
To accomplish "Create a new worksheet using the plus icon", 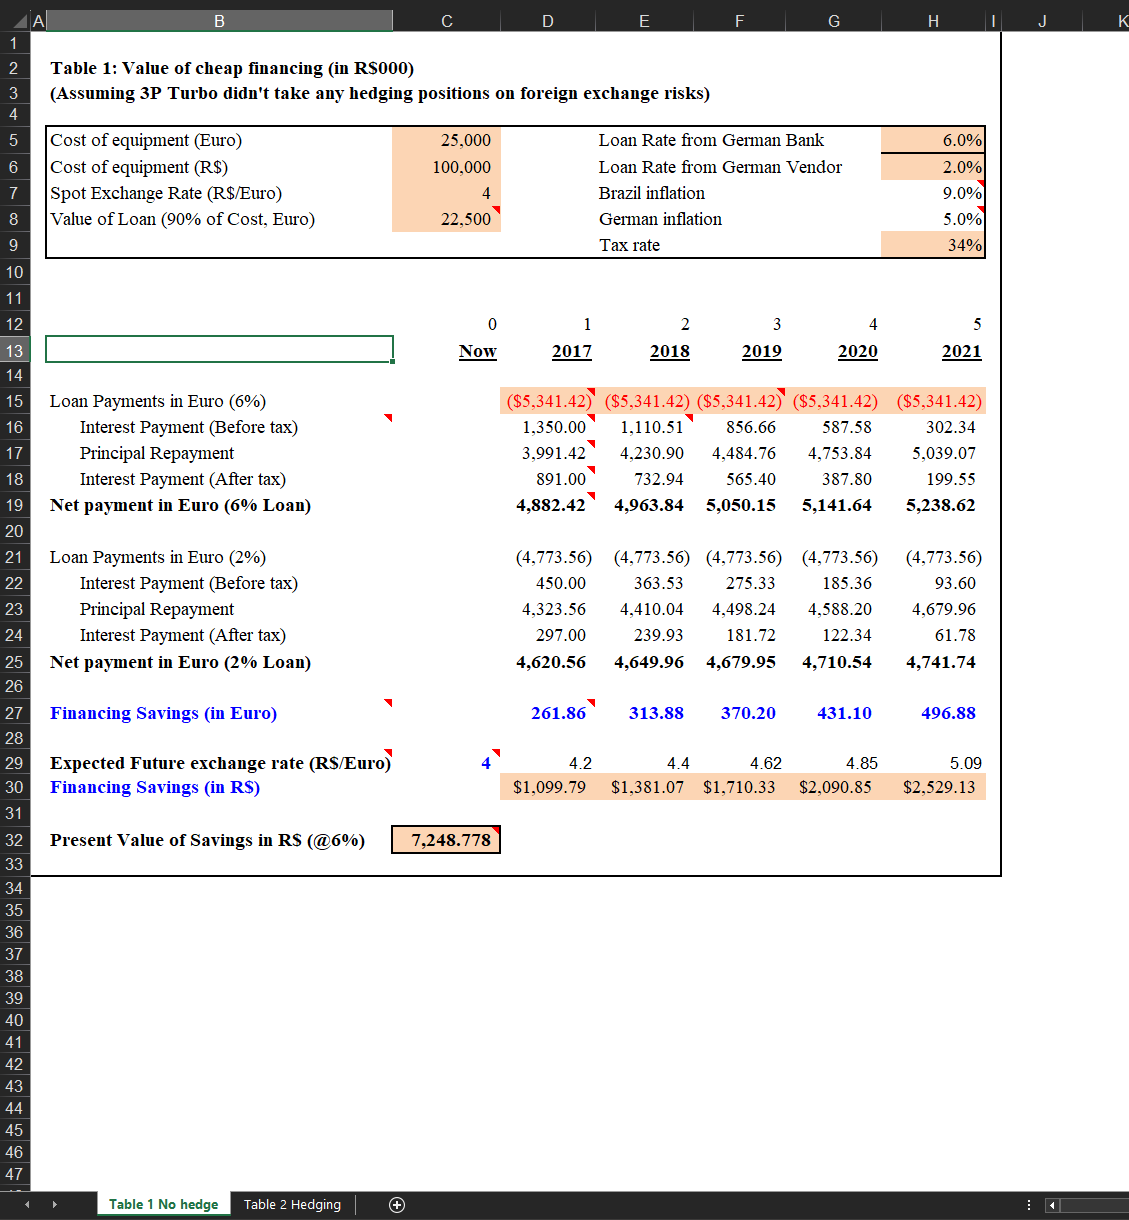I will click(x=396, y=1204).
